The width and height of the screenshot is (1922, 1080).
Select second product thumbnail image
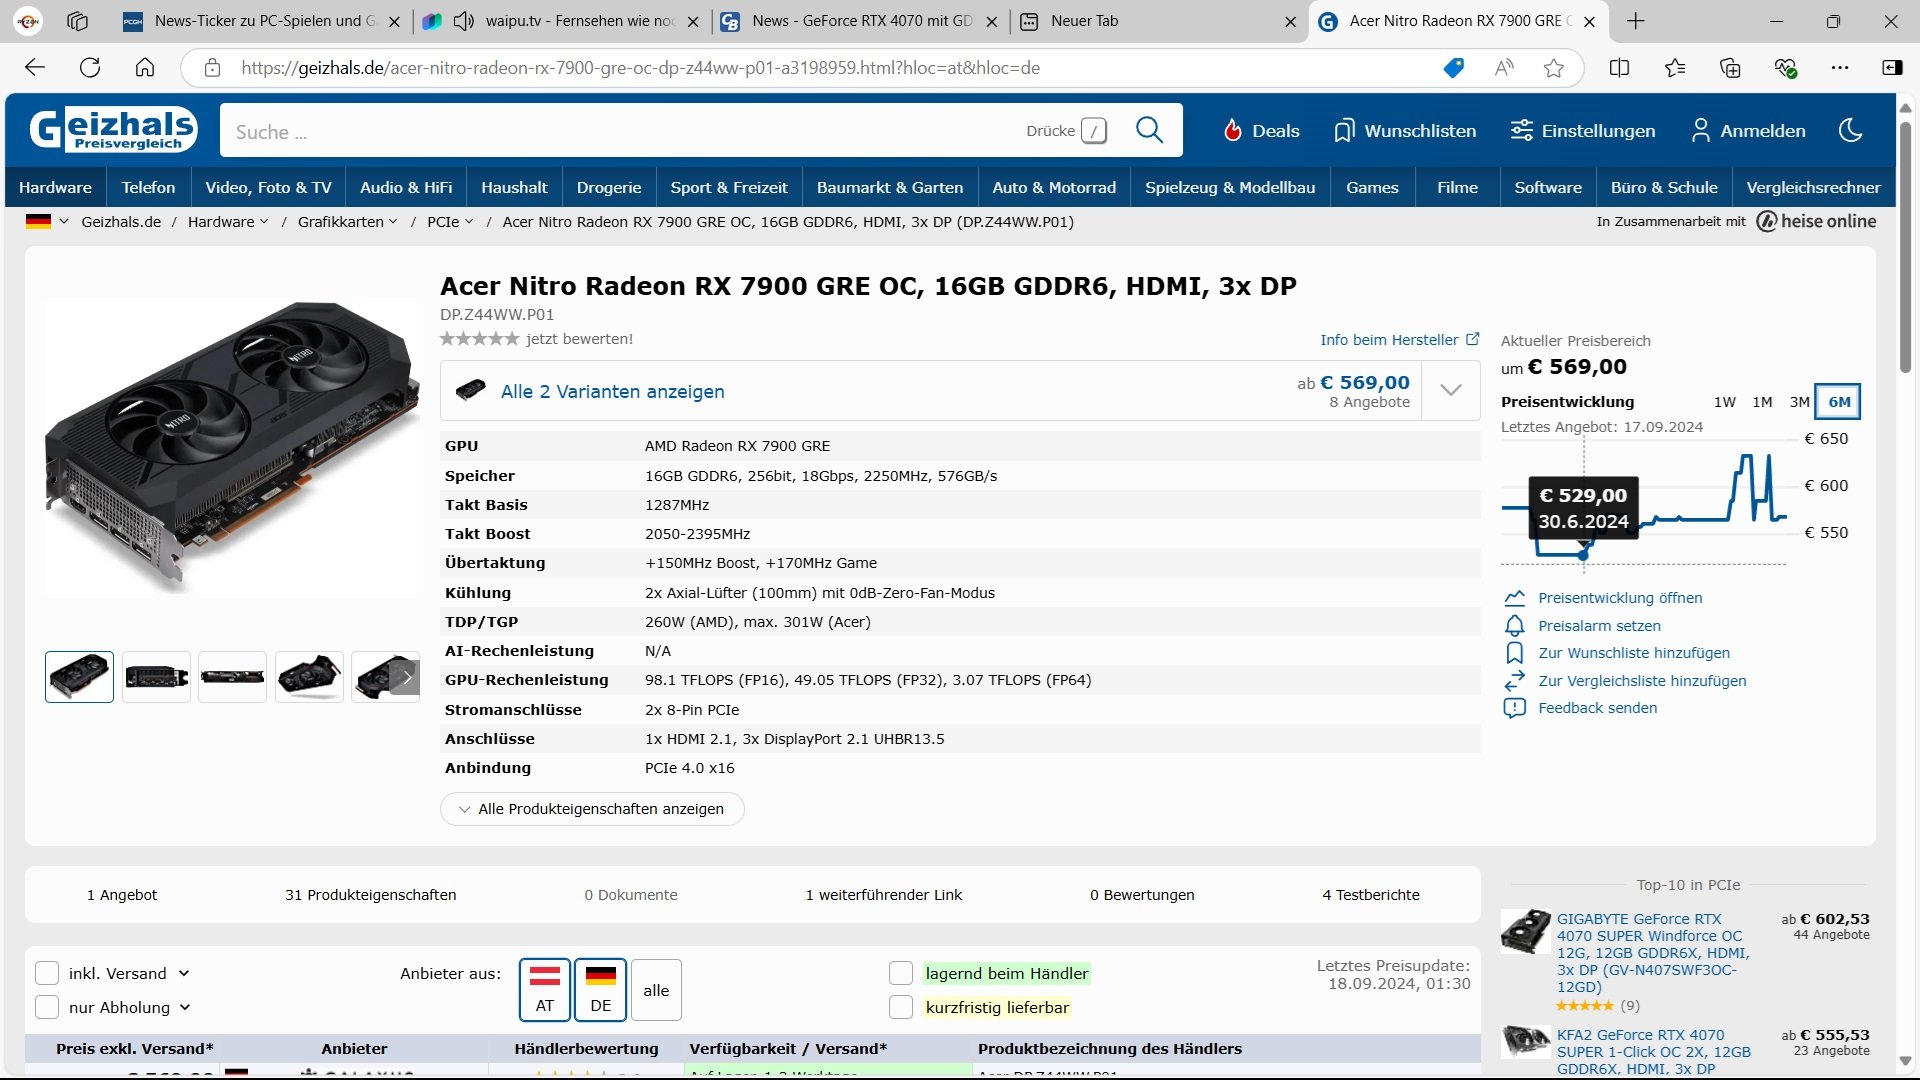(156, 677)
